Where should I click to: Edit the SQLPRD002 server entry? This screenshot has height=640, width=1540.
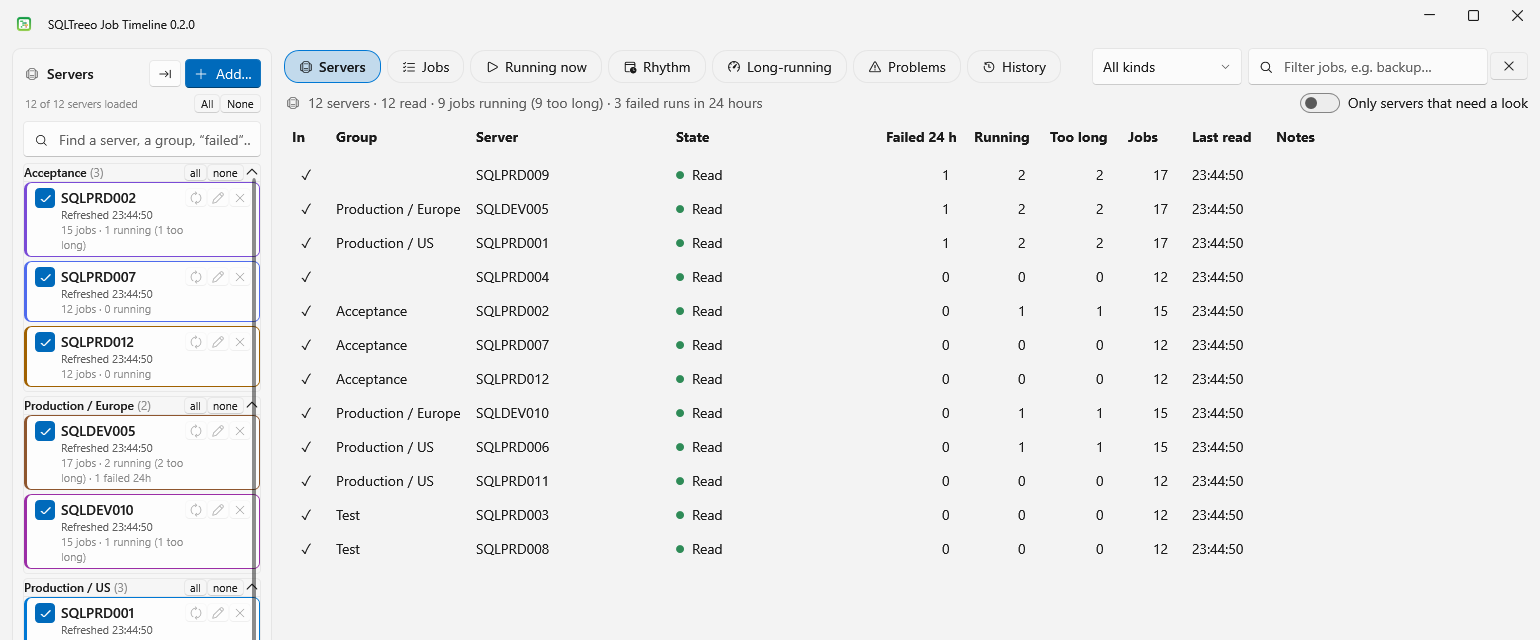click(218, 198)
